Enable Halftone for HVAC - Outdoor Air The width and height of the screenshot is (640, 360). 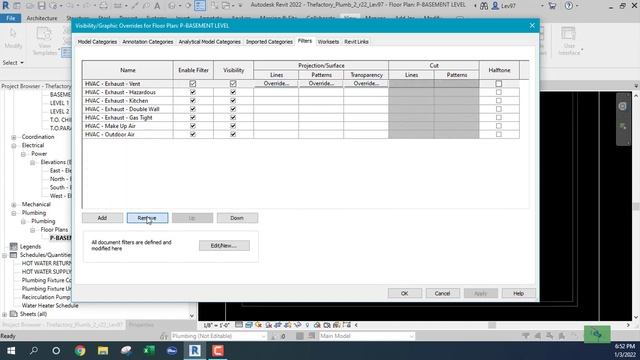pos(498,134)
